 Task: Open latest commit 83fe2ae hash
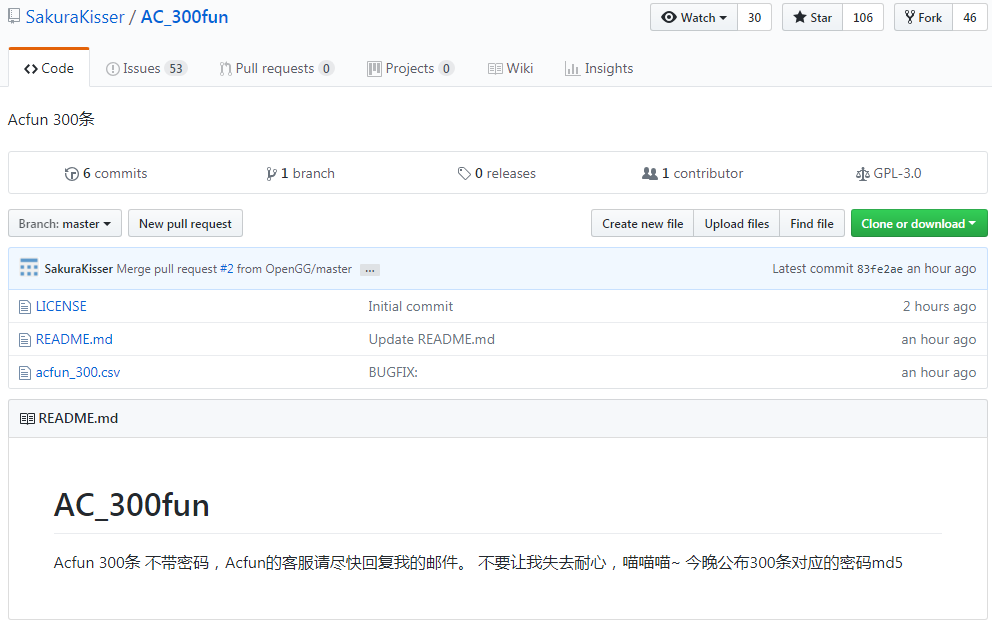[x=879, y=269]
